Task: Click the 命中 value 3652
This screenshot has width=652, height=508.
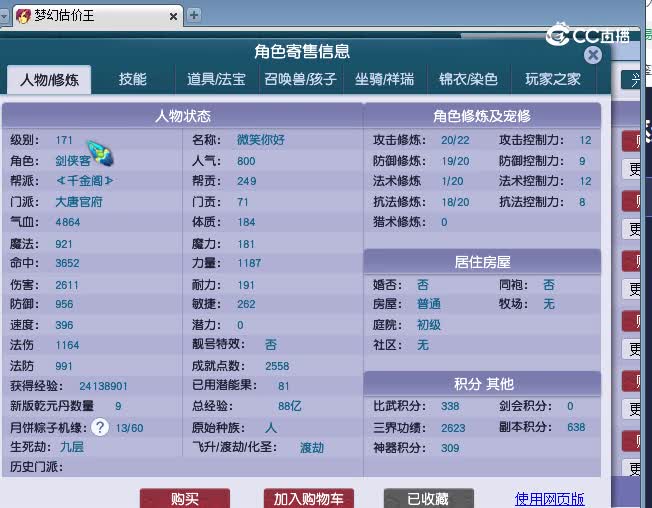Action: coord(67,263)
